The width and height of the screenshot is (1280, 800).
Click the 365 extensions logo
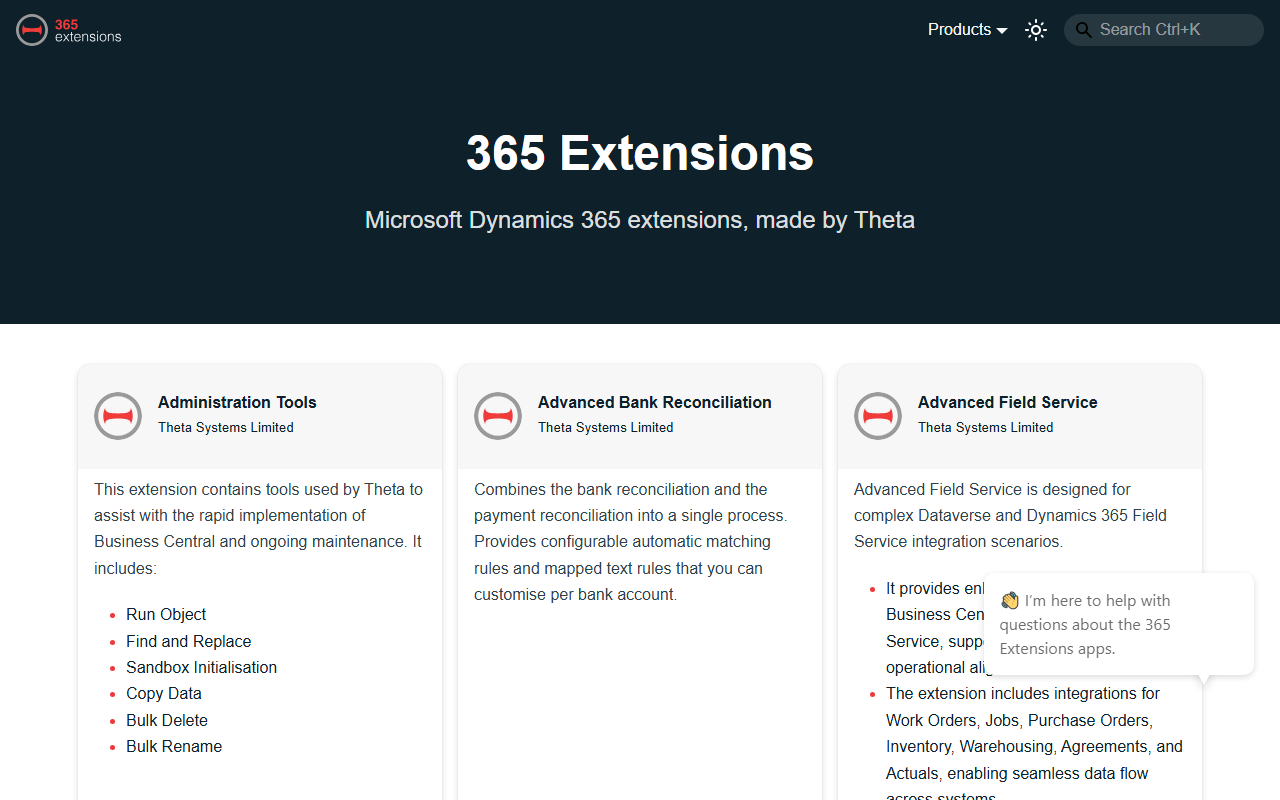69,30
